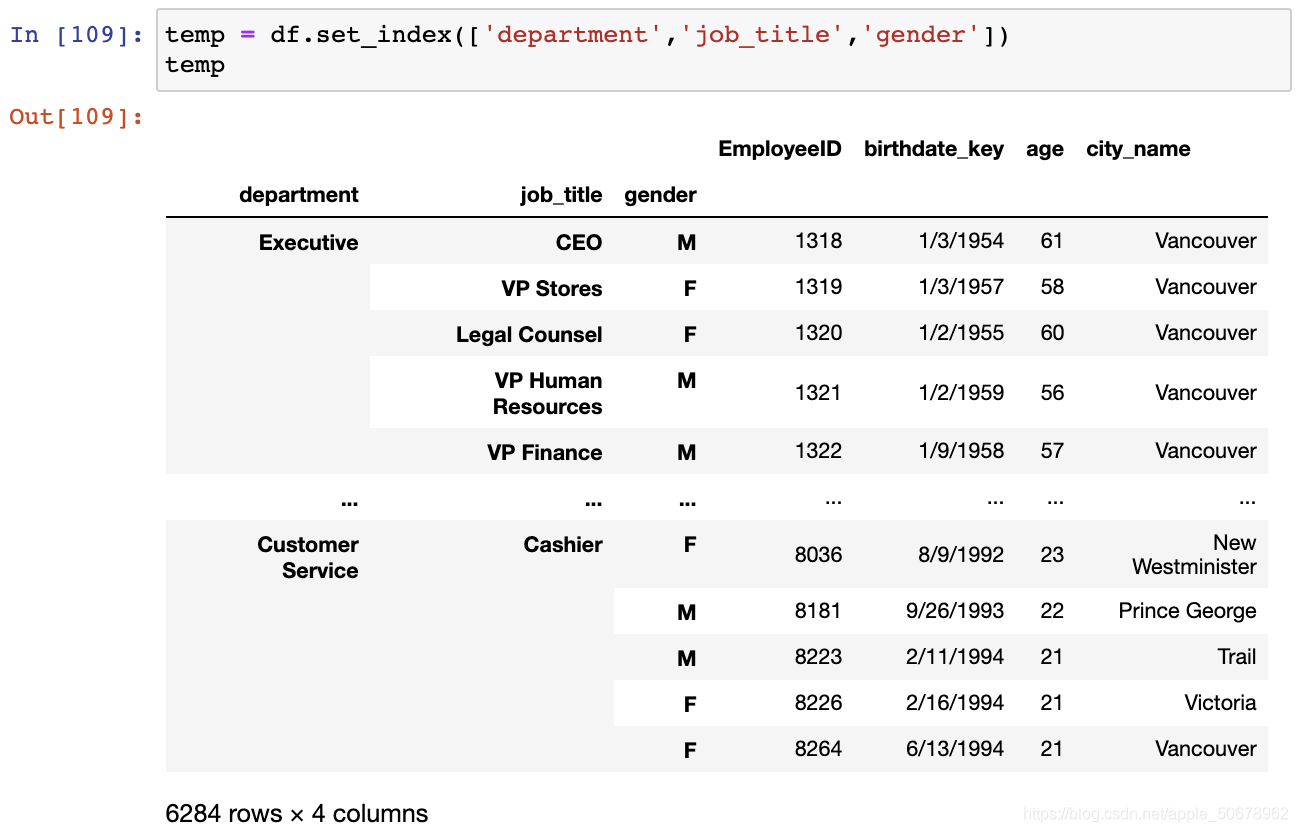Click EmployeeID value 1322
Viewport: 1298px width, 832px height.
[x=818, y=451]
